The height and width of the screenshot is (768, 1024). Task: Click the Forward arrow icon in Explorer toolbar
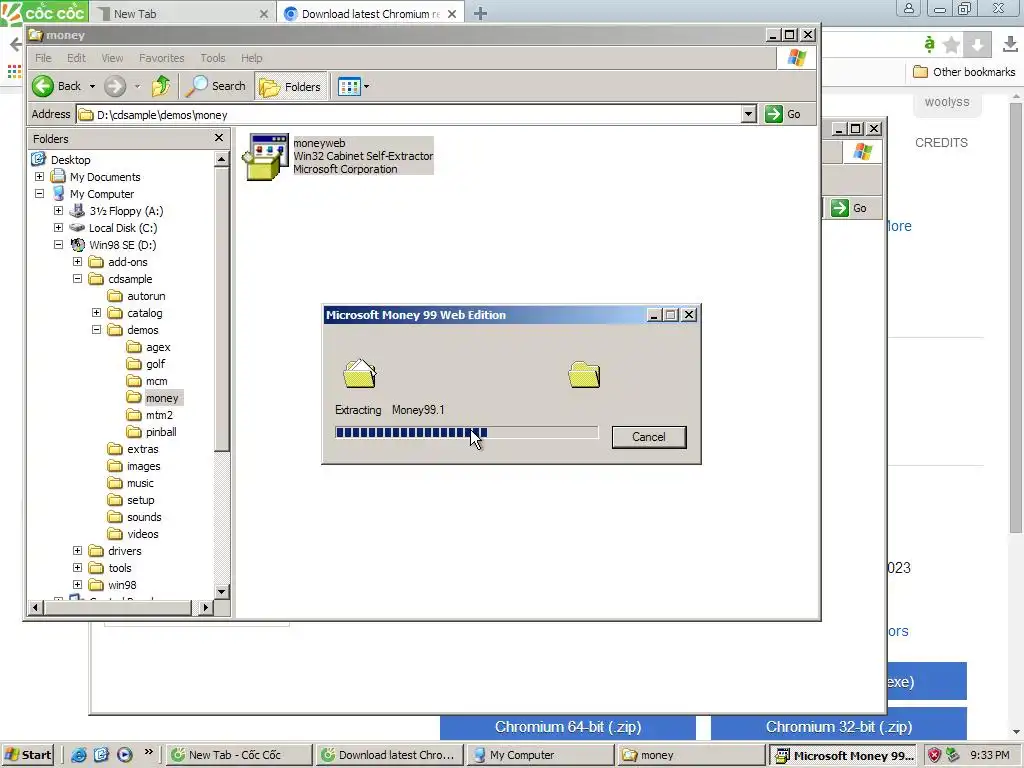[x=115, y=86]
